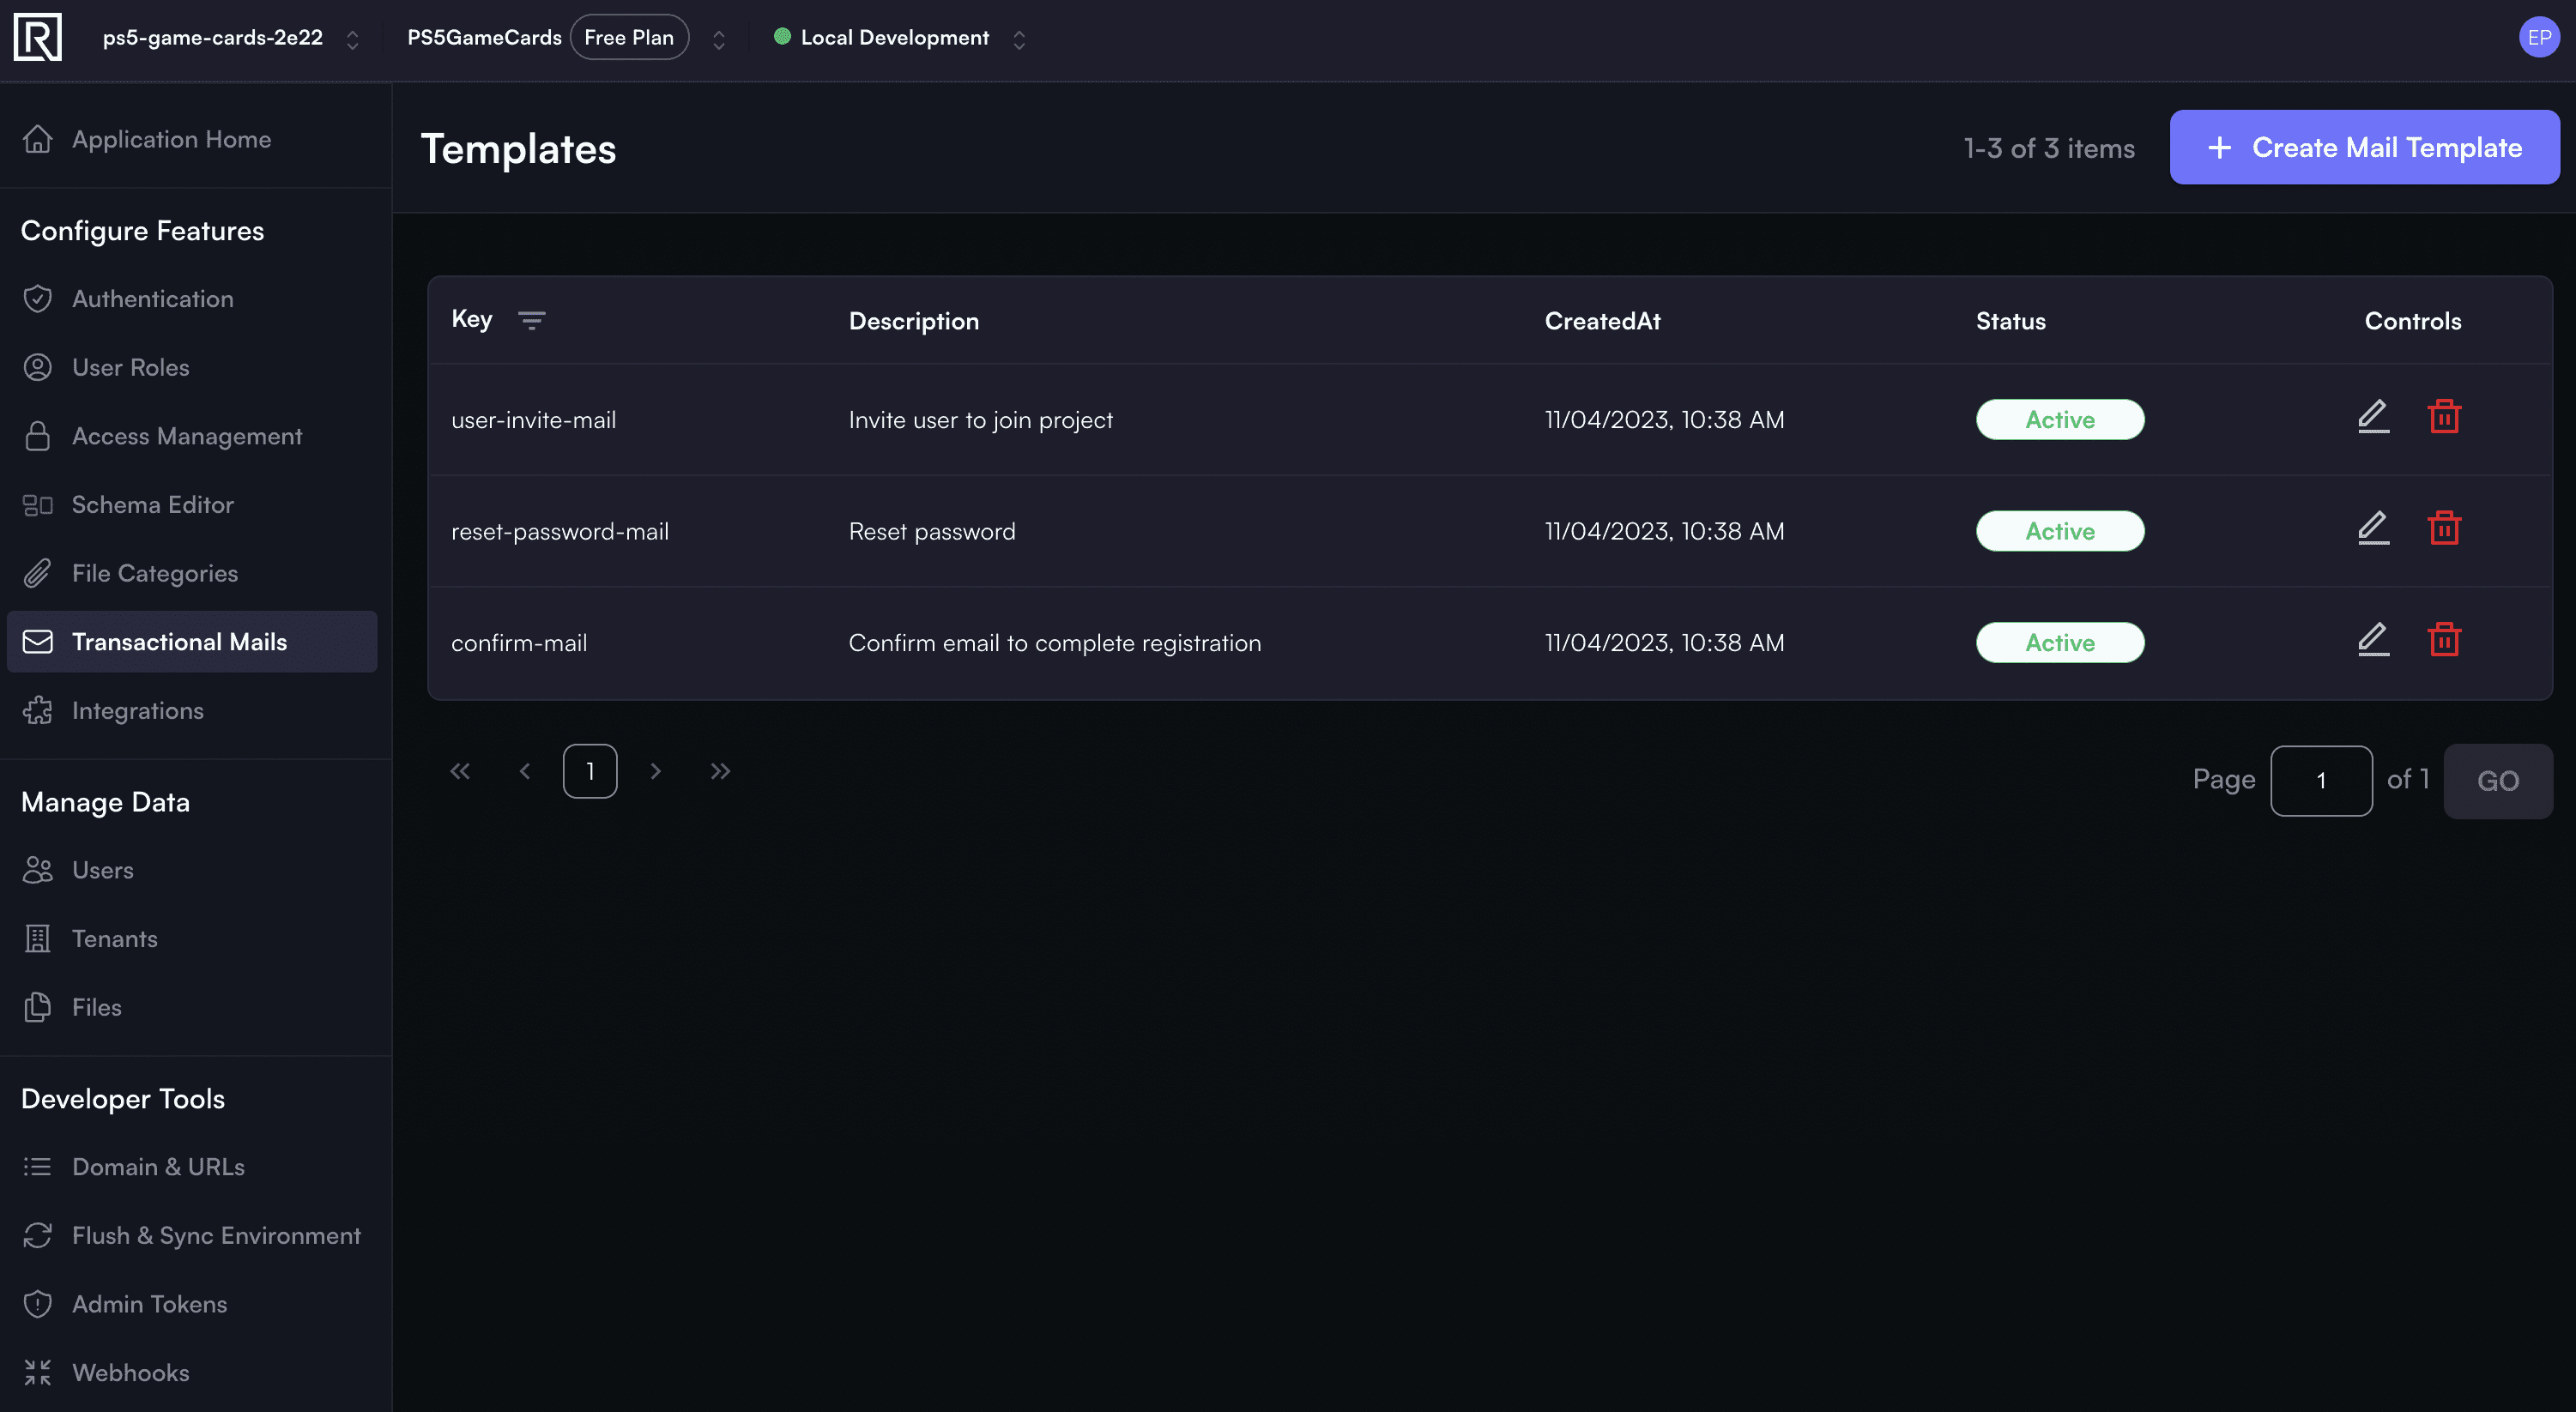Click the filter icon next to Key column
The image size is (2576, 1412).
tap(530, 318)
